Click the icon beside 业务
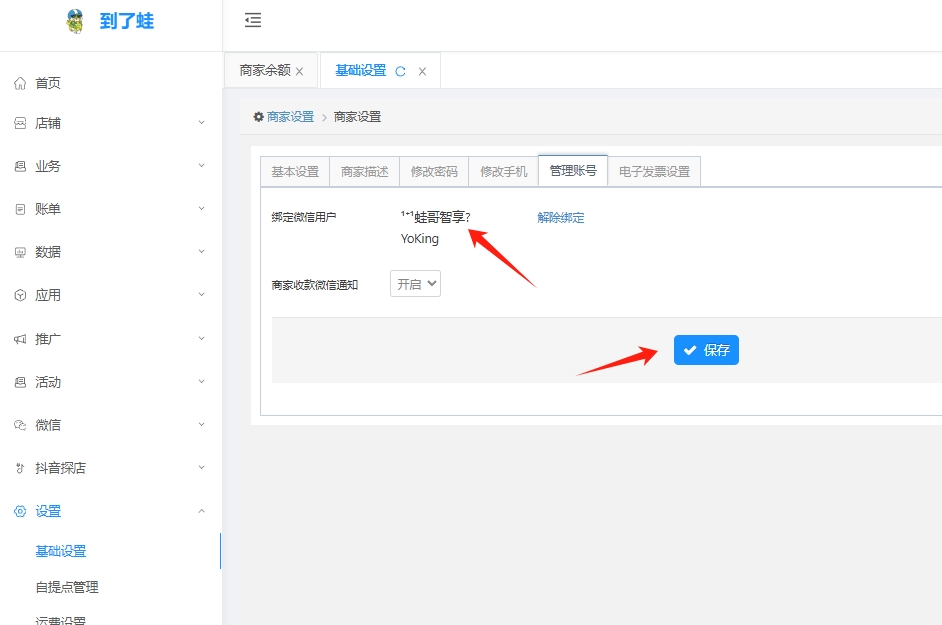942x625 pixels. 20,166
